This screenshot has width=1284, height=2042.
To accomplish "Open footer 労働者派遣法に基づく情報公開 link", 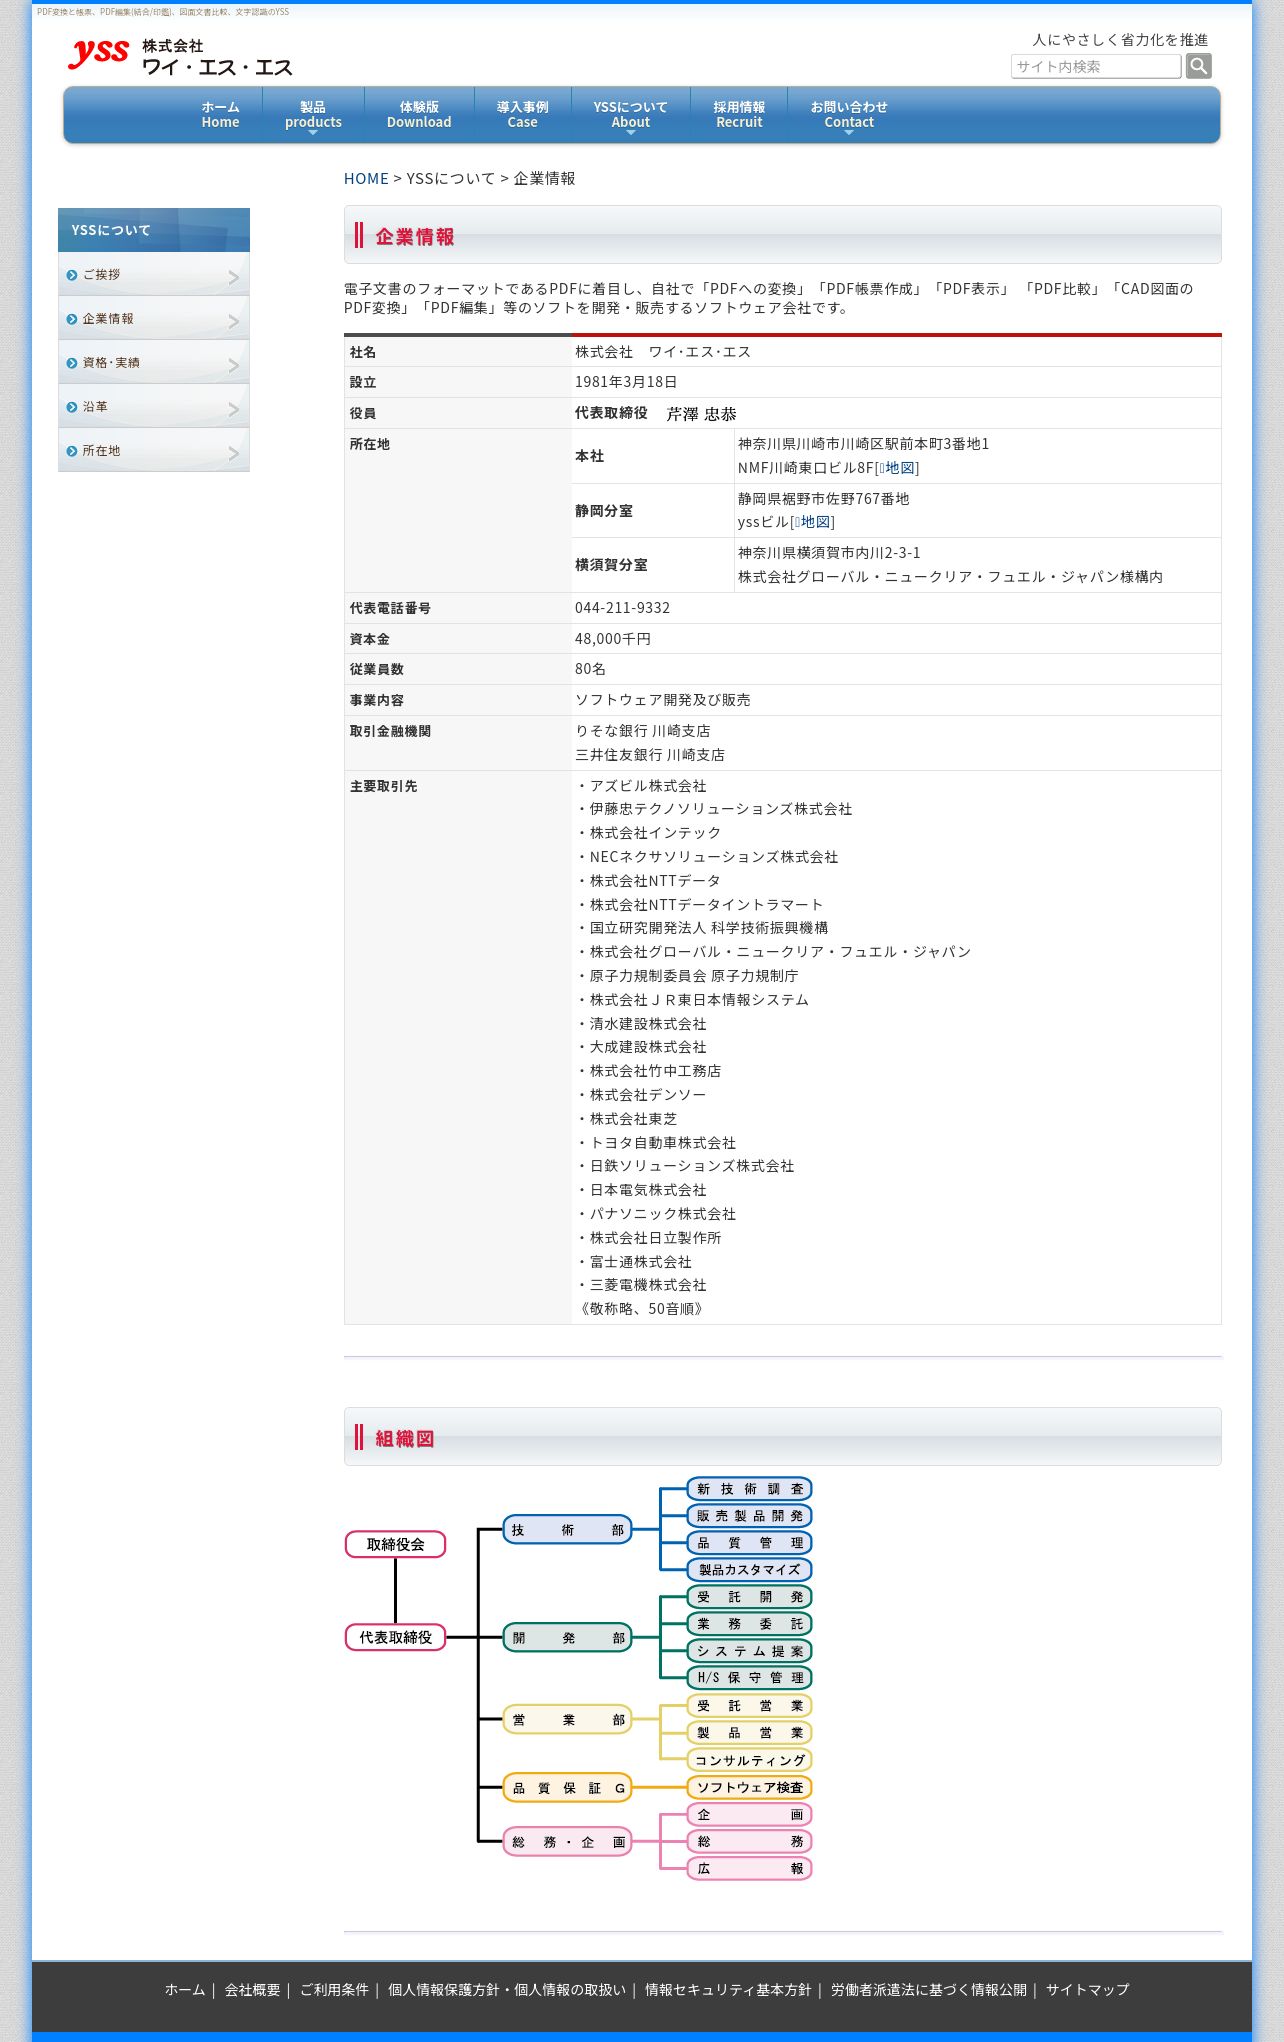I will coord(929,1990).
